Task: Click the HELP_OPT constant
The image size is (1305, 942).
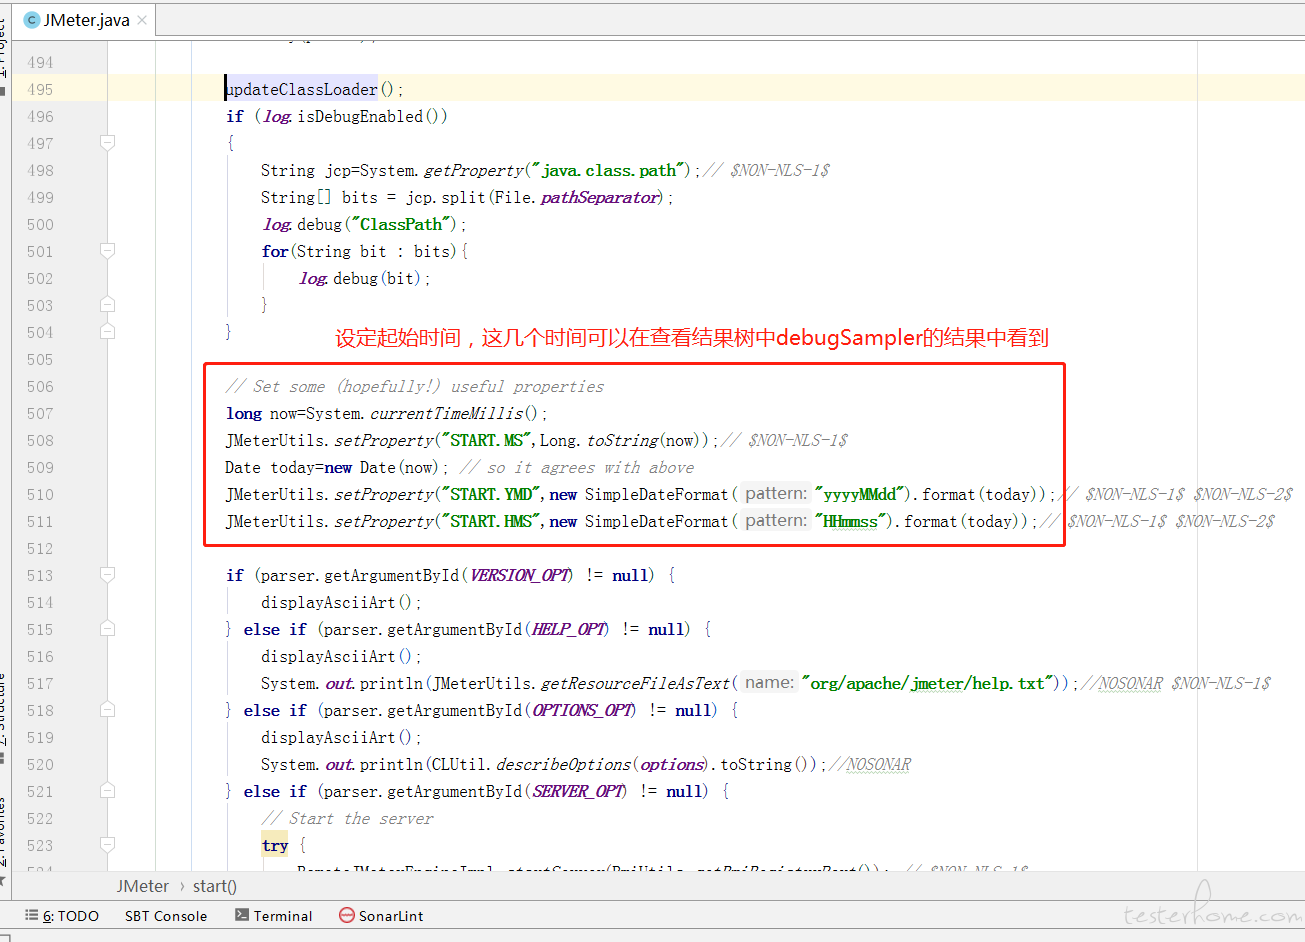Action: (x=569, y=629)
